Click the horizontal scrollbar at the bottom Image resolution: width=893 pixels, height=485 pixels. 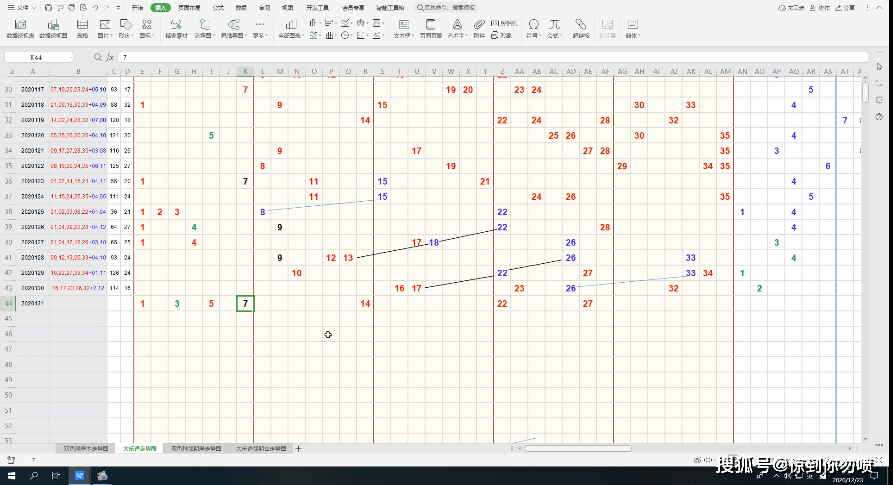(x=600, y=449)
